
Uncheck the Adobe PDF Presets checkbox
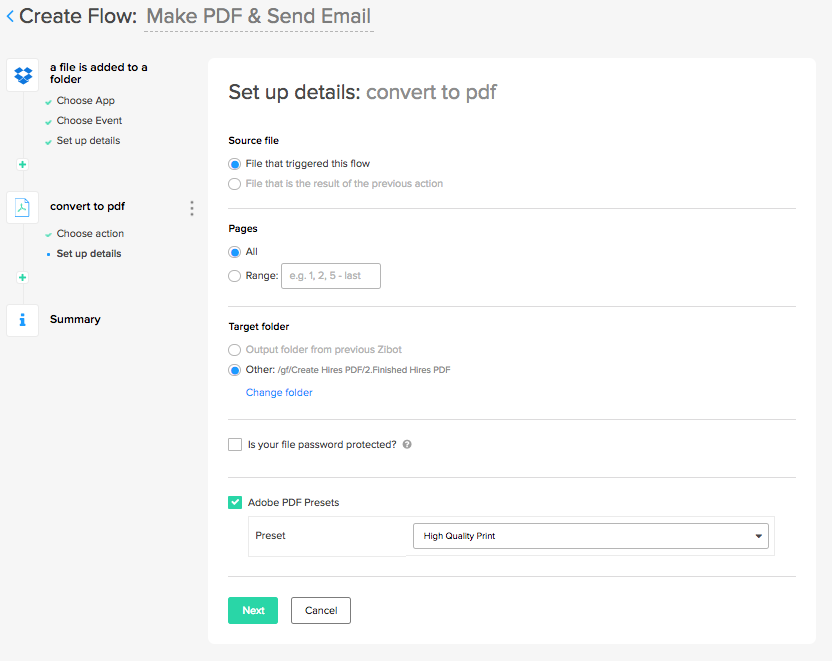coord(235,502)
